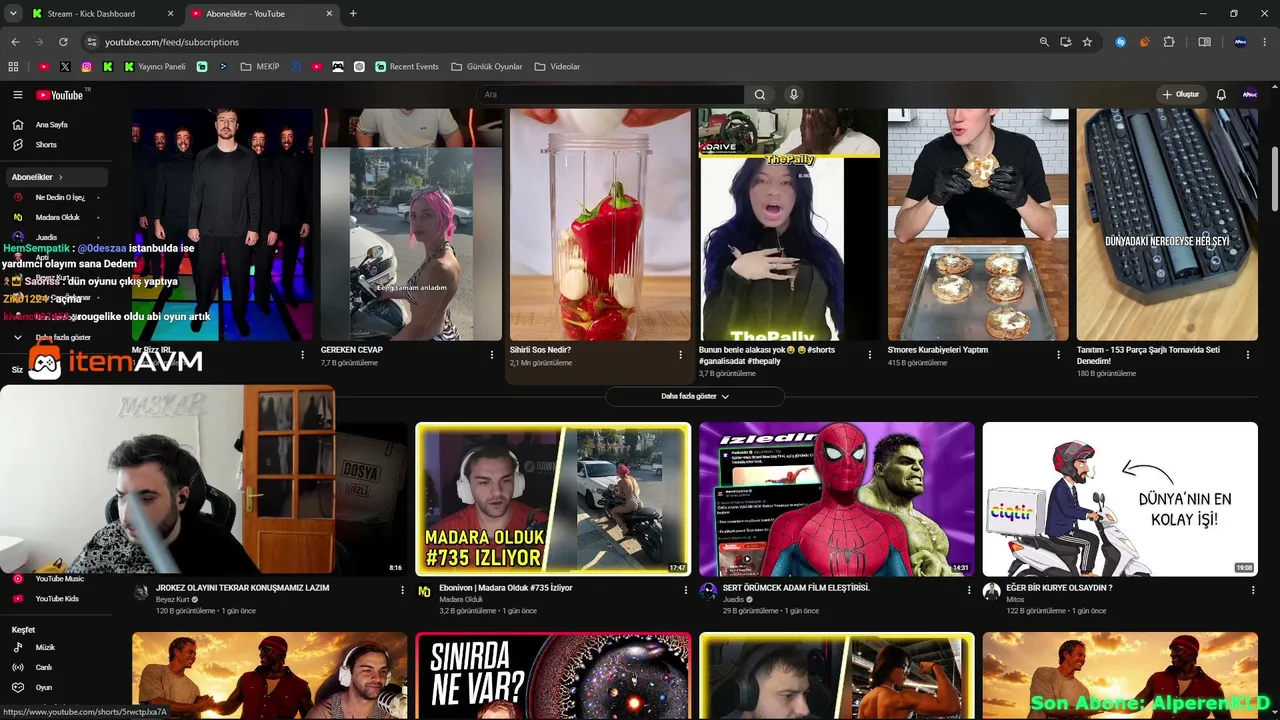The width and height of the screenshot is (1280, 720).
Task: Focus the YouTube 'Ara' search field
Action: (610, 95)
